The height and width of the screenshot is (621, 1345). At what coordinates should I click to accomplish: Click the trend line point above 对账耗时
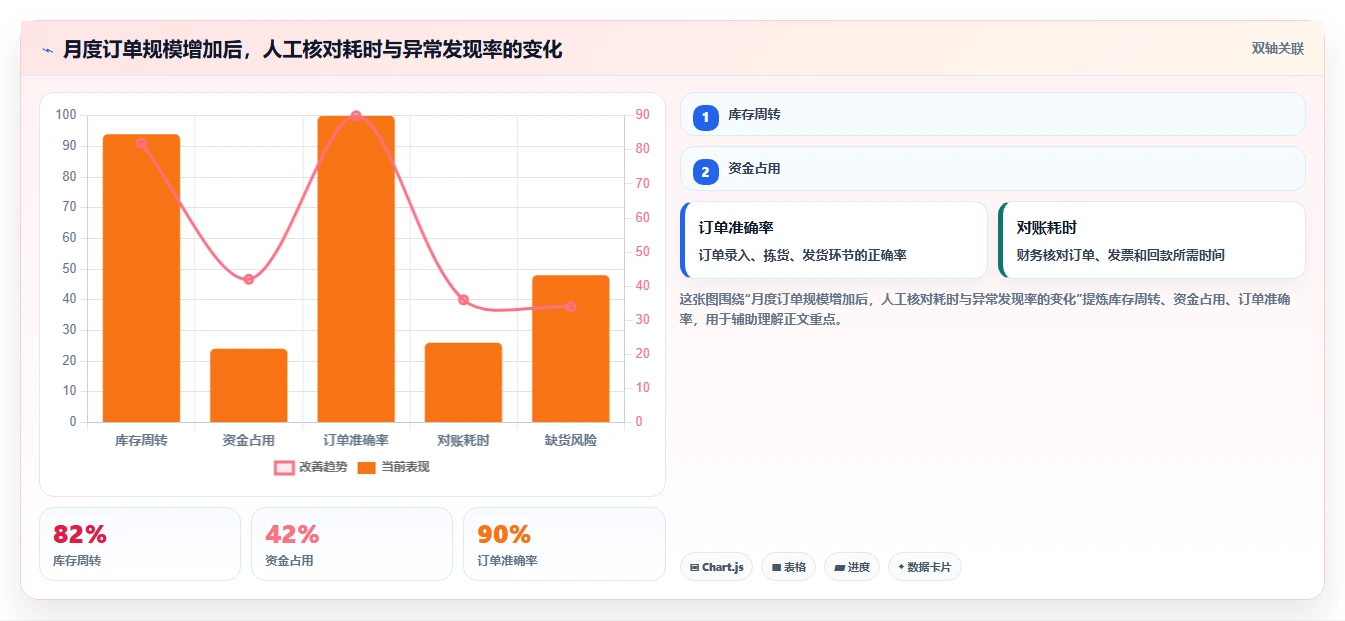463,300
